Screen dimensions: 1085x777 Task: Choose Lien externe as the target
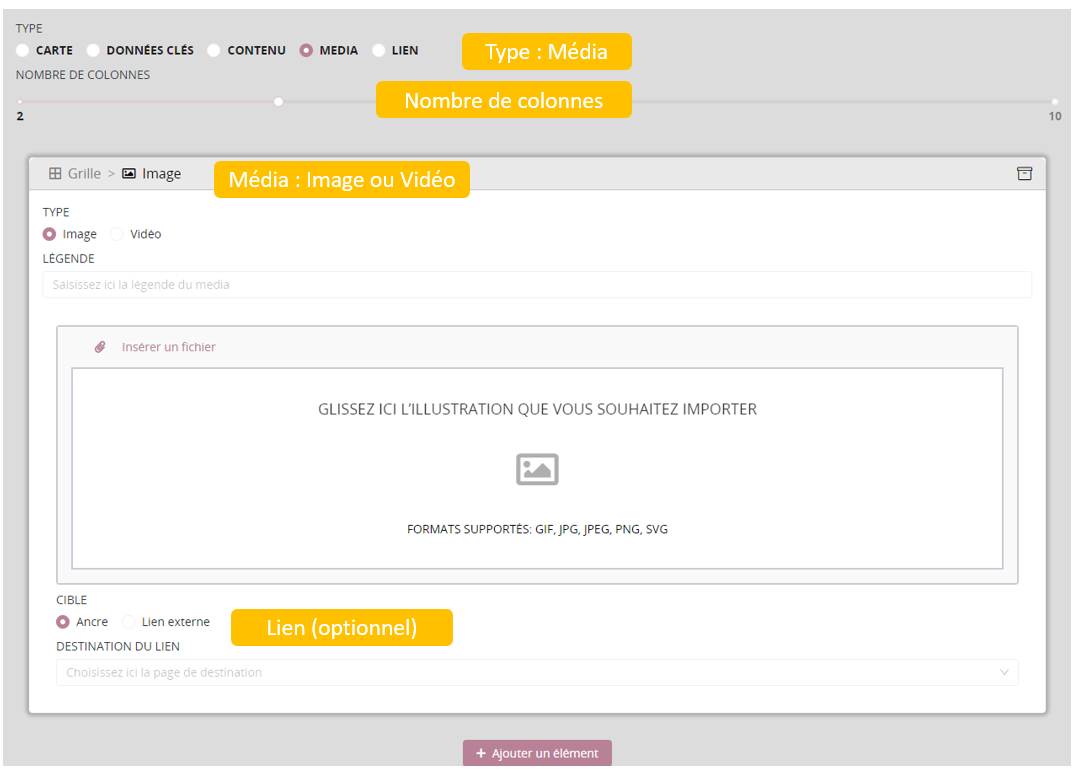click(x=129, y=622)
